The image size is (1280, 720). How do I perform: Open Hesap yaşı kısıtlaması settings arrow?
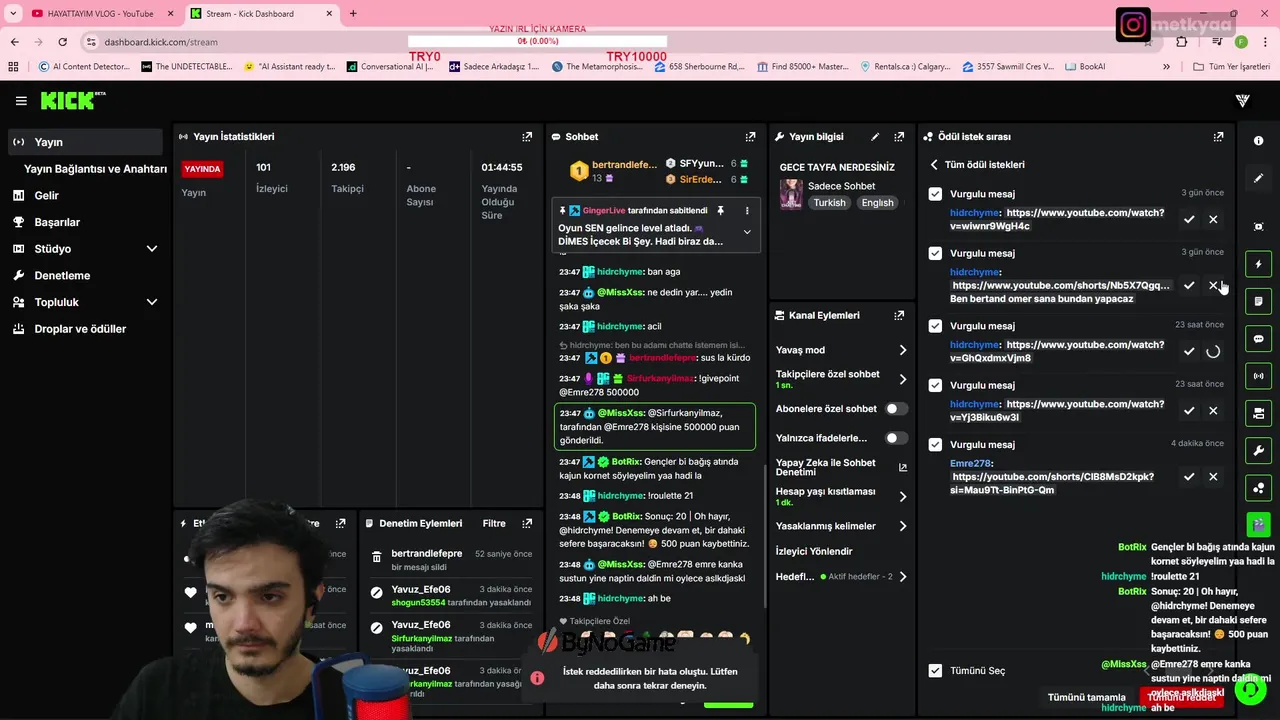click(903, 496)
